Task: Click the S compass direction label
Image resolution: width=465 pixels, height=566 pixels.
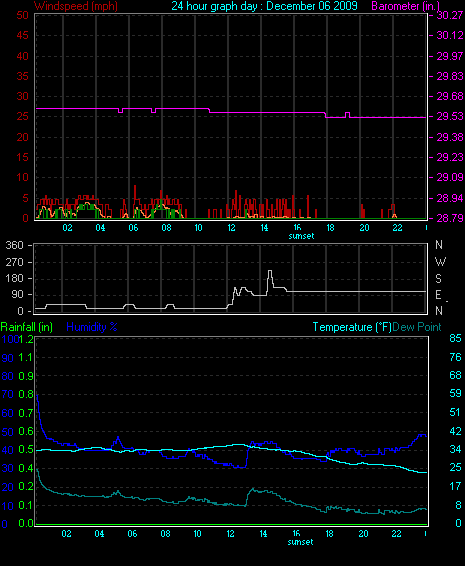Action: coord(439,279)
